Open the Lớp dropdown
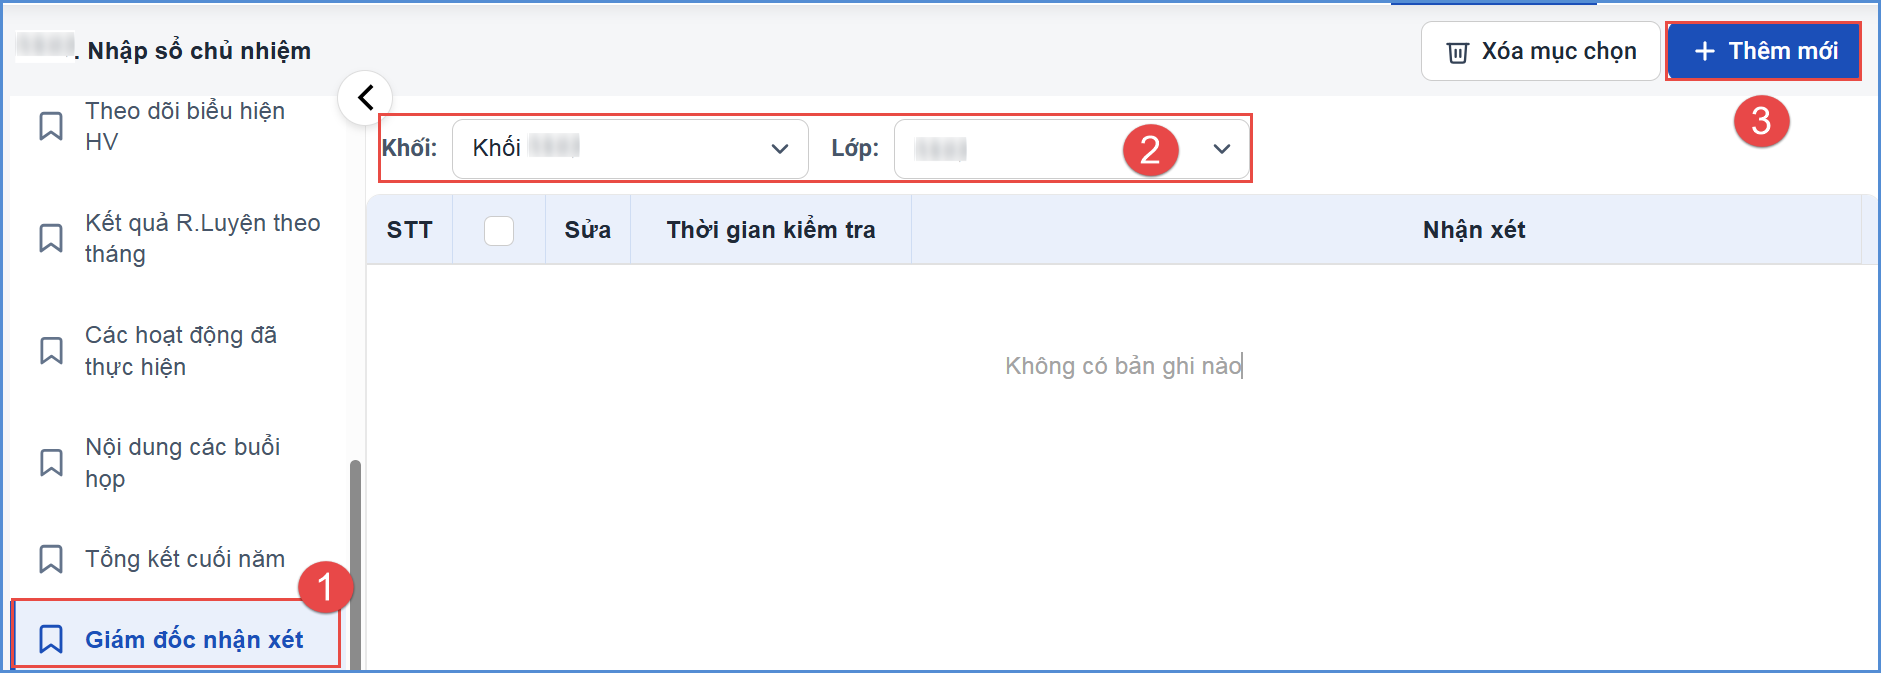 [x=1071, y=149]
